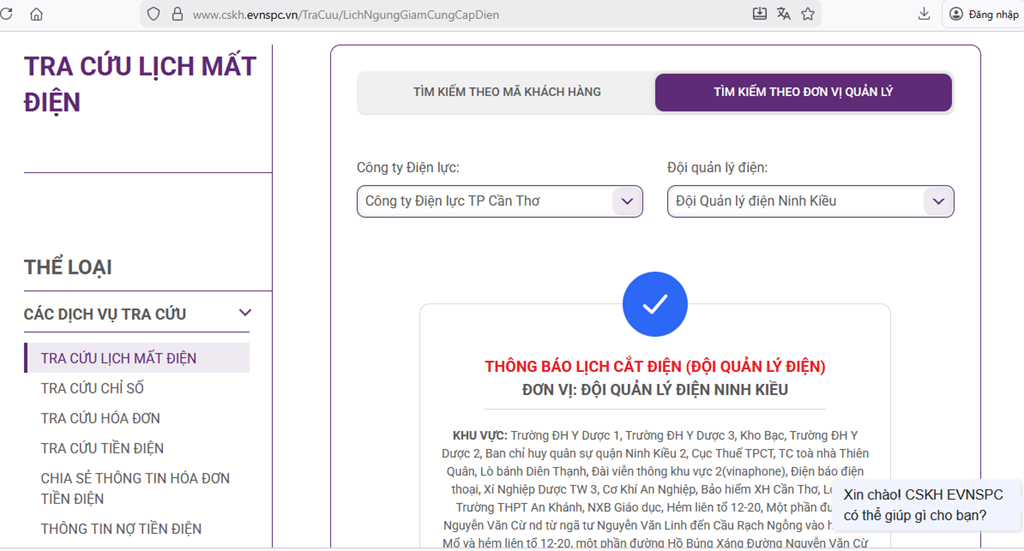Open the translate page icon

pos(783,14)
